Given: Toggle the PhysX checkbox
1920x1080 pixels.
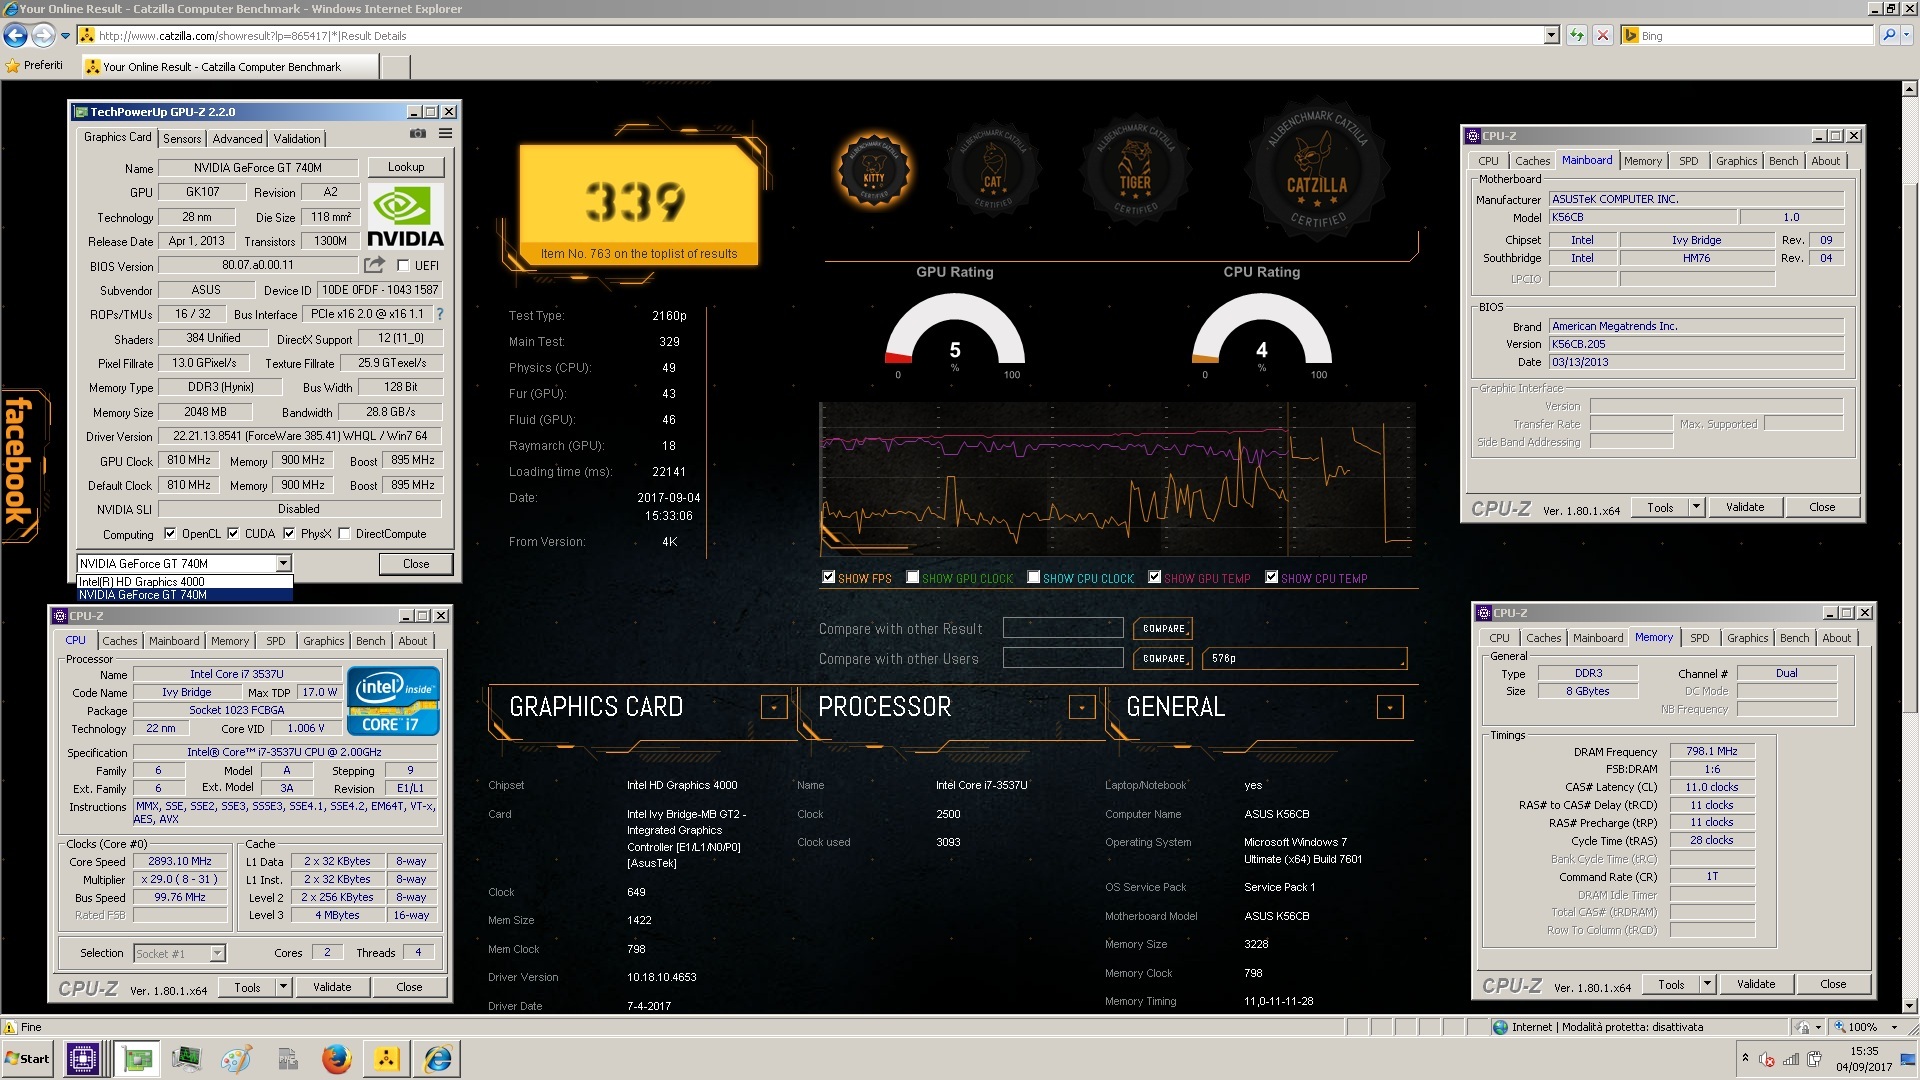Looking at the screenshot, I should click(x=289, y=534).
